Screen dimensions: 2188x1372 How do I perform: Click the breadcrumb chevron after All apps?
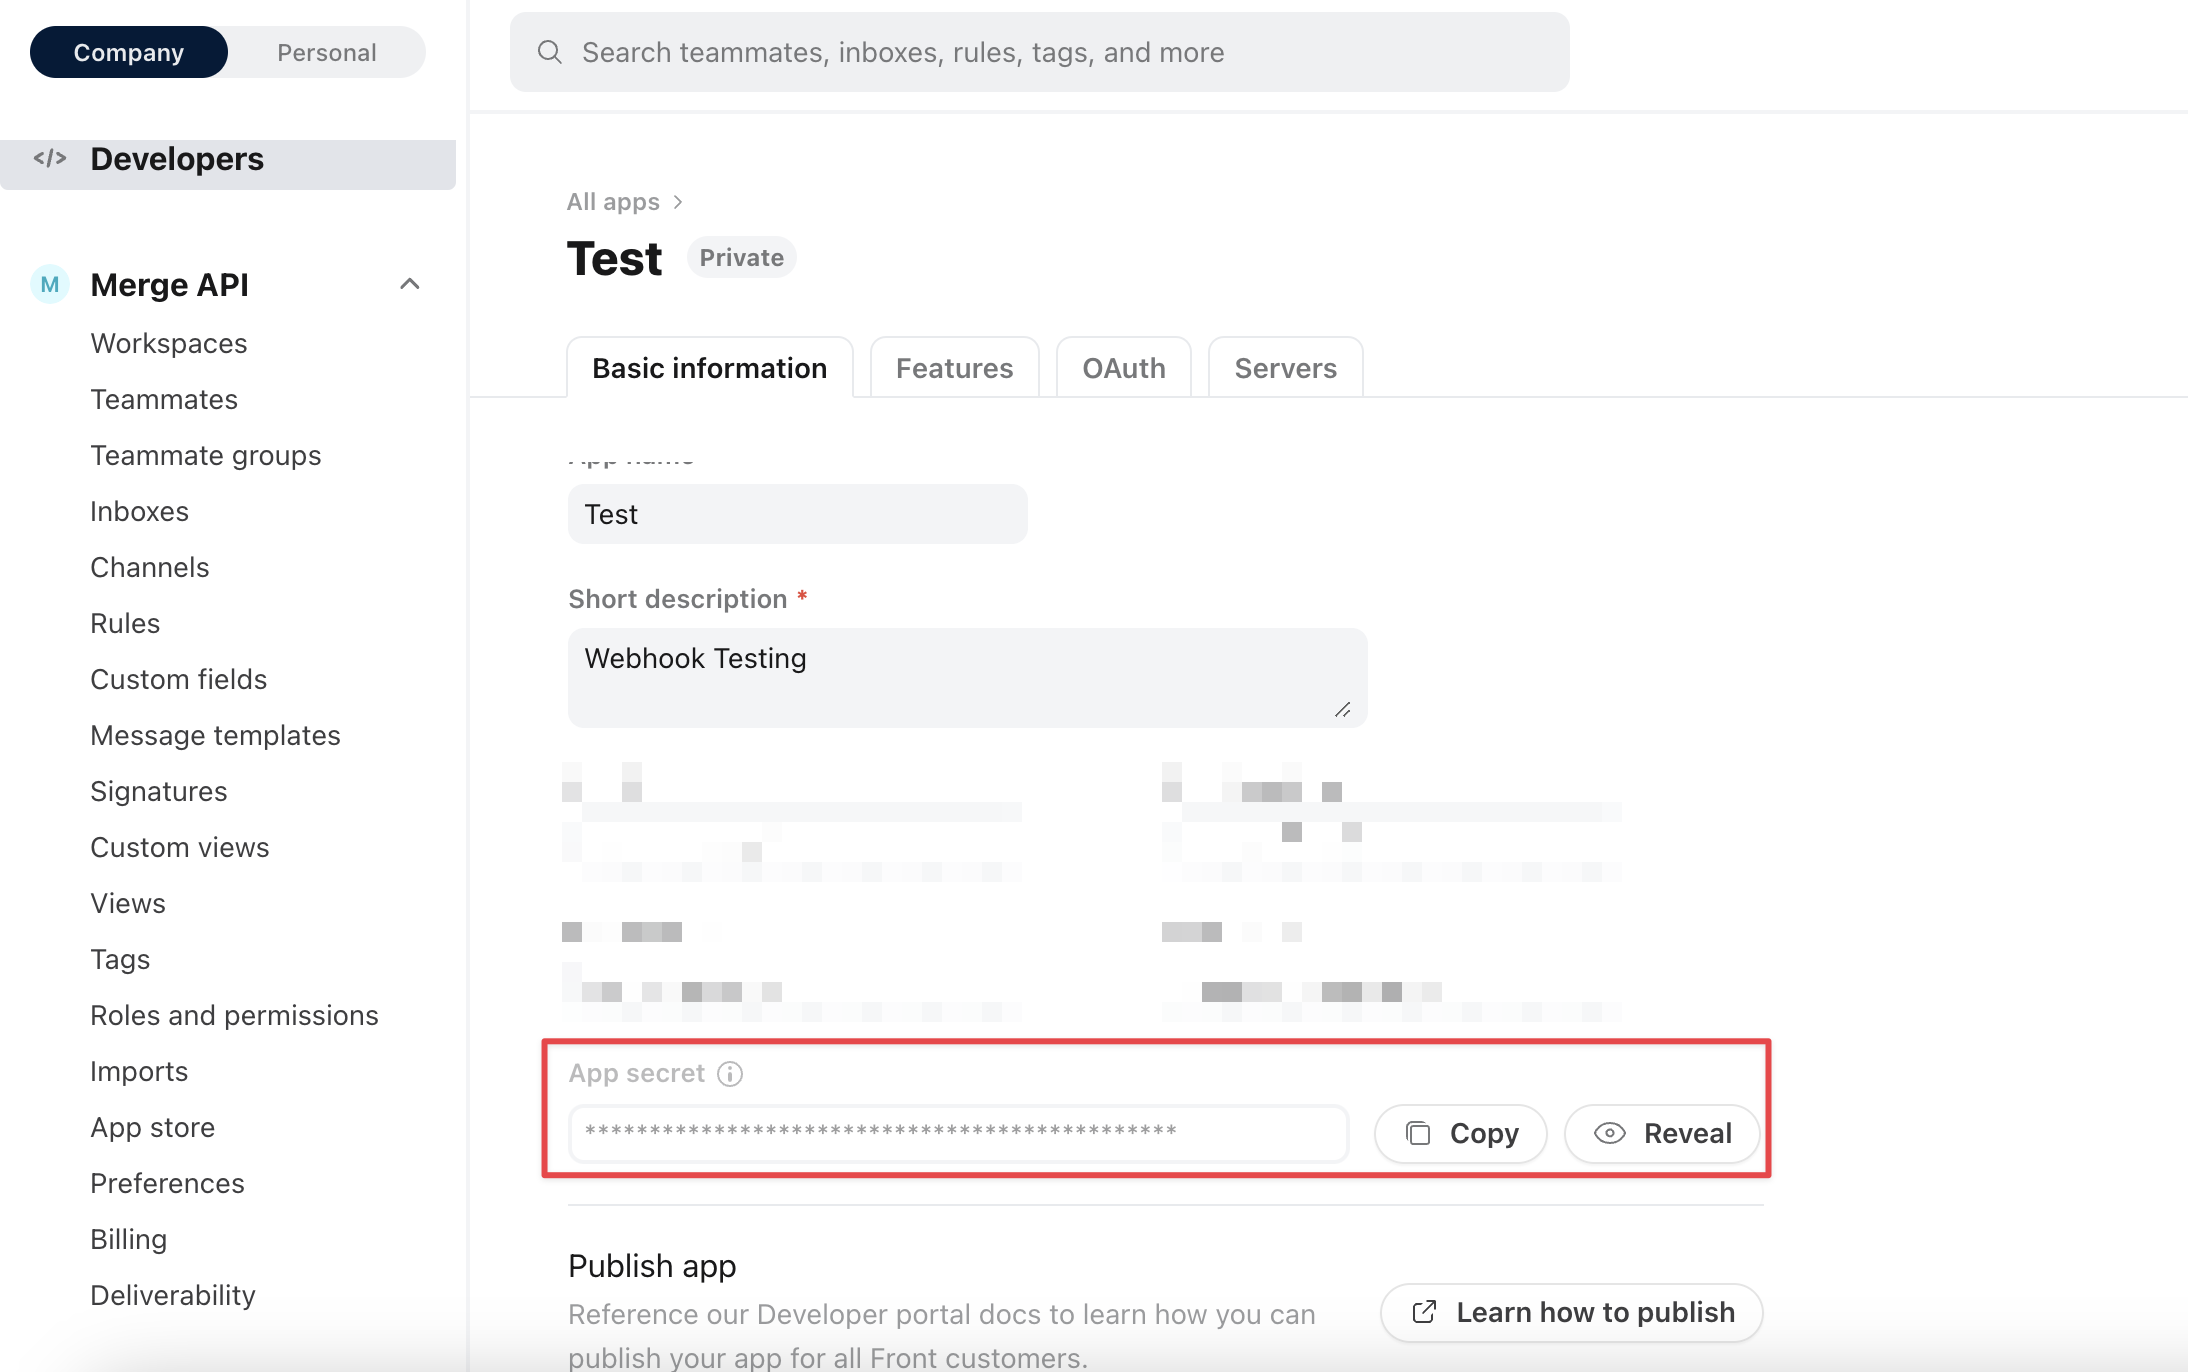(x=678, y=202)
